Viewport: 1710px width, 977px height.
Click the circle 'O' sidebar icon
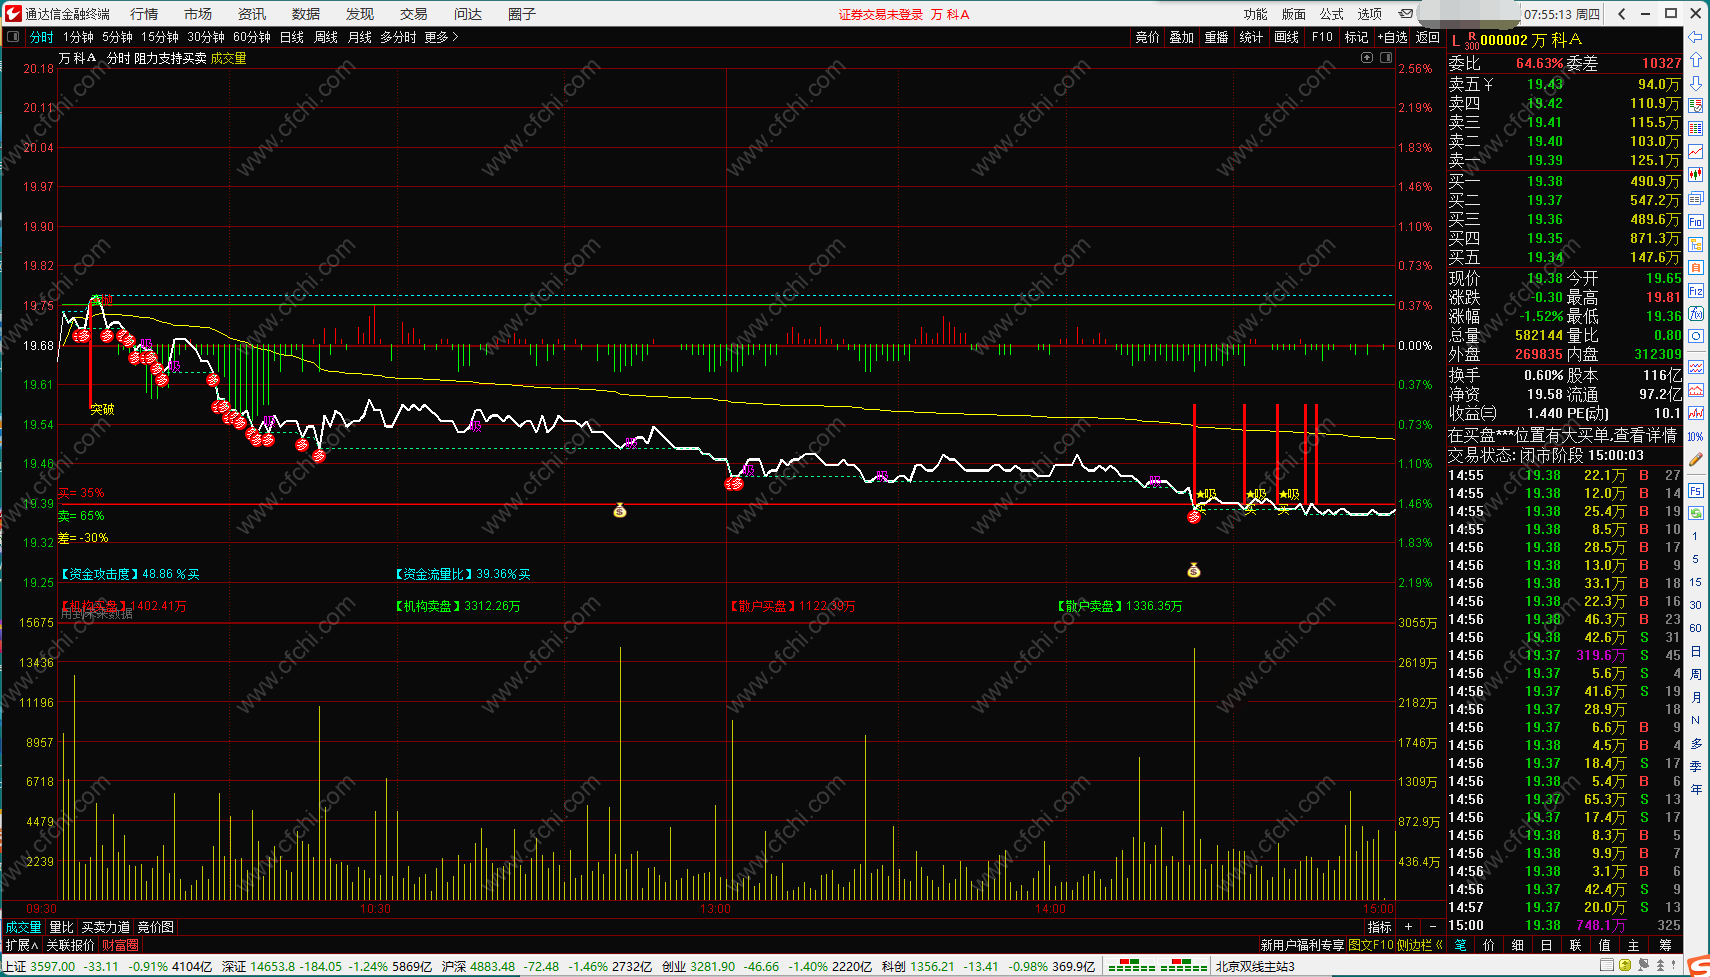coord(1696,337)
